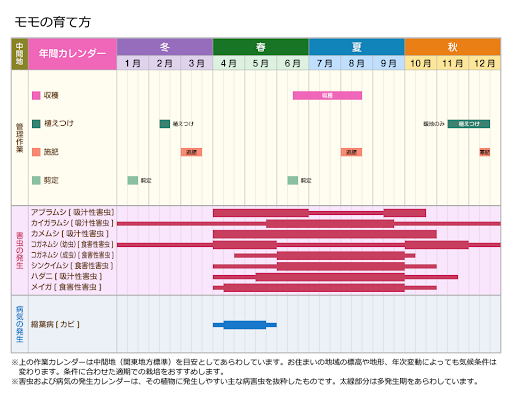Click the 年間カレンダー header cell

click(72, 54)
